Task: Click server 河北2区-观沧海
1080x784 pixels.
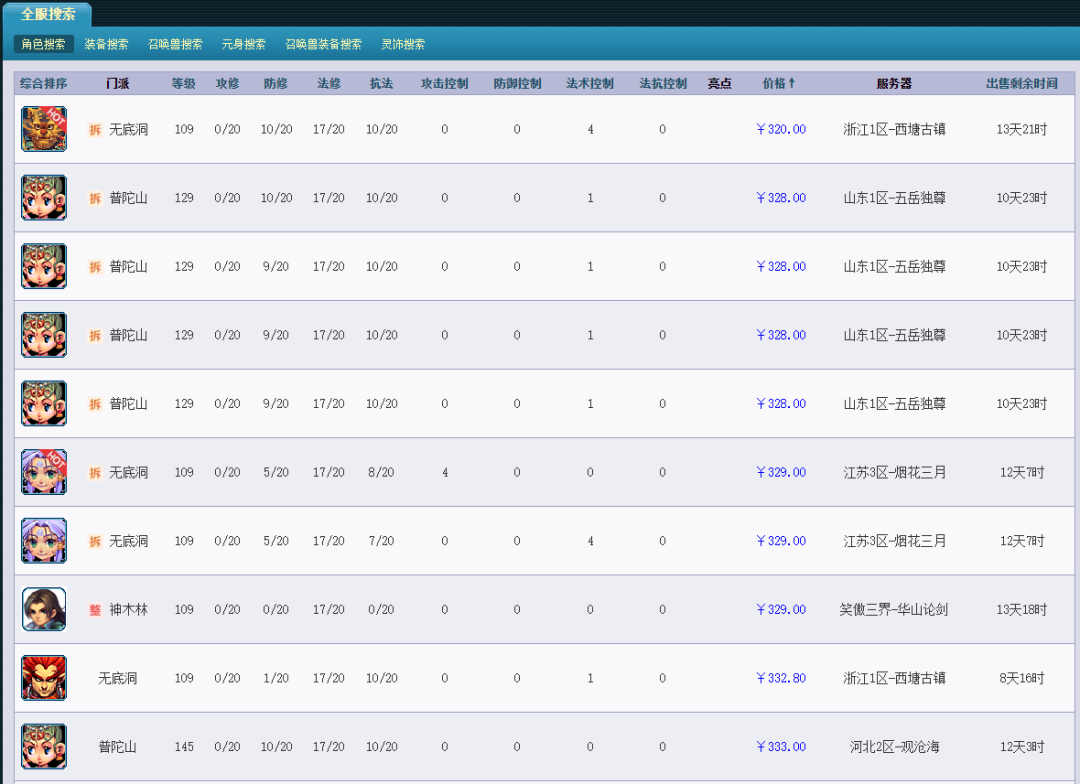Action: pos(894,746)
